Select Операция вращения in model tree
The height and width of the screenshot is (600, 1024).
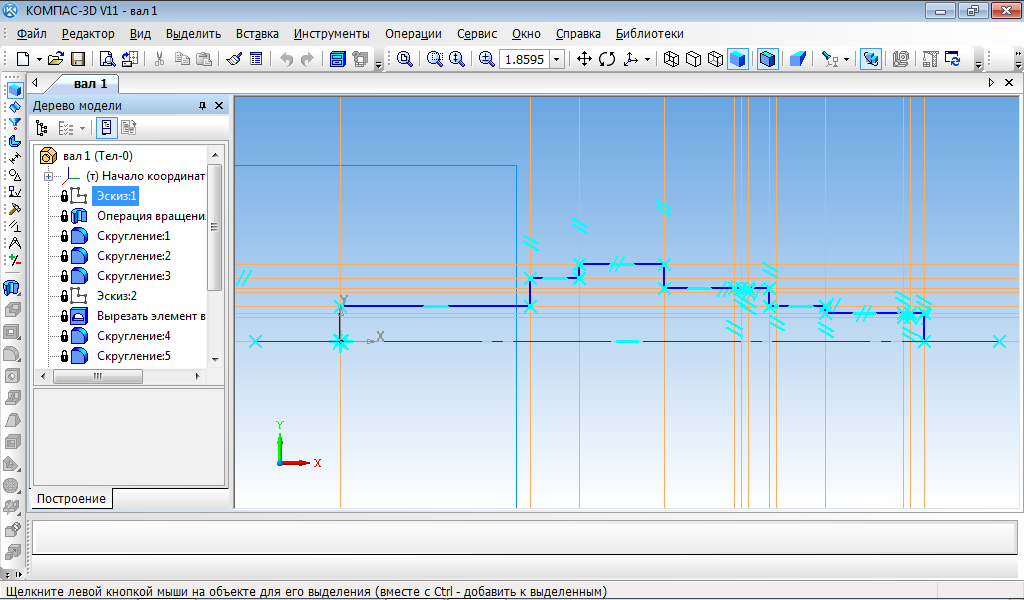pyautogui.click(x=151, y=216)
